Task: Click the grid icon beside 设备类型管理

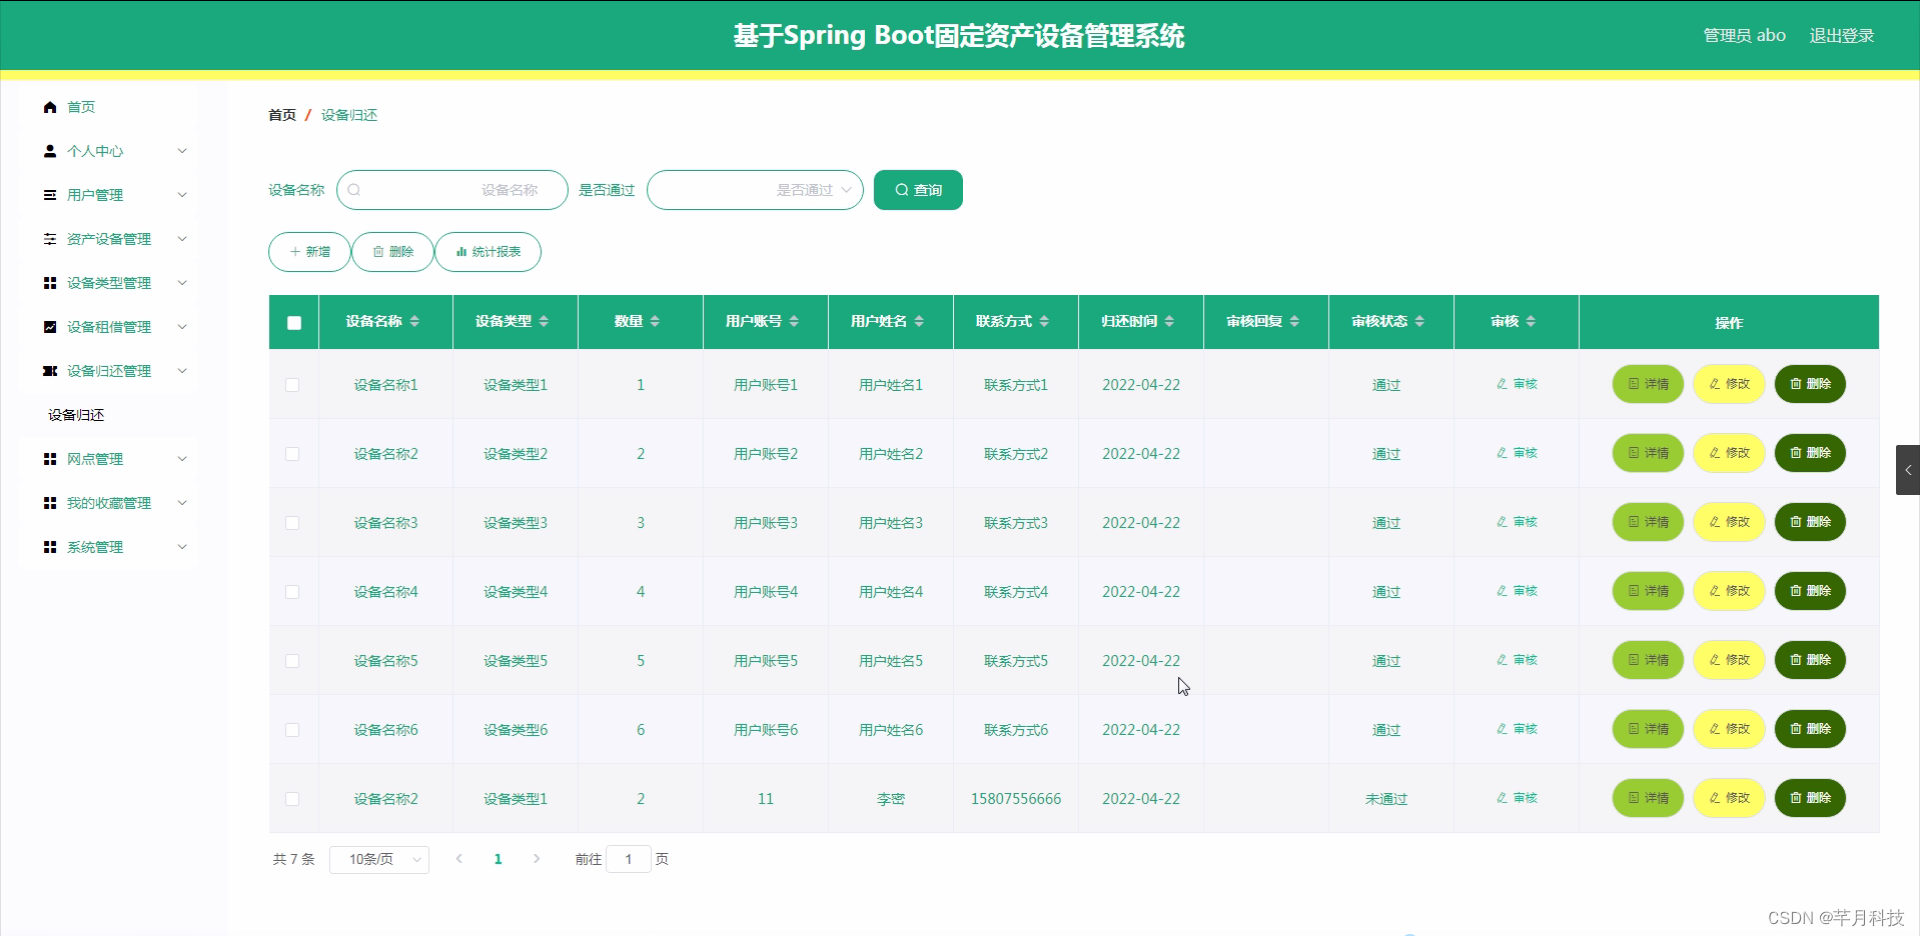Action: tap(49, 283)
